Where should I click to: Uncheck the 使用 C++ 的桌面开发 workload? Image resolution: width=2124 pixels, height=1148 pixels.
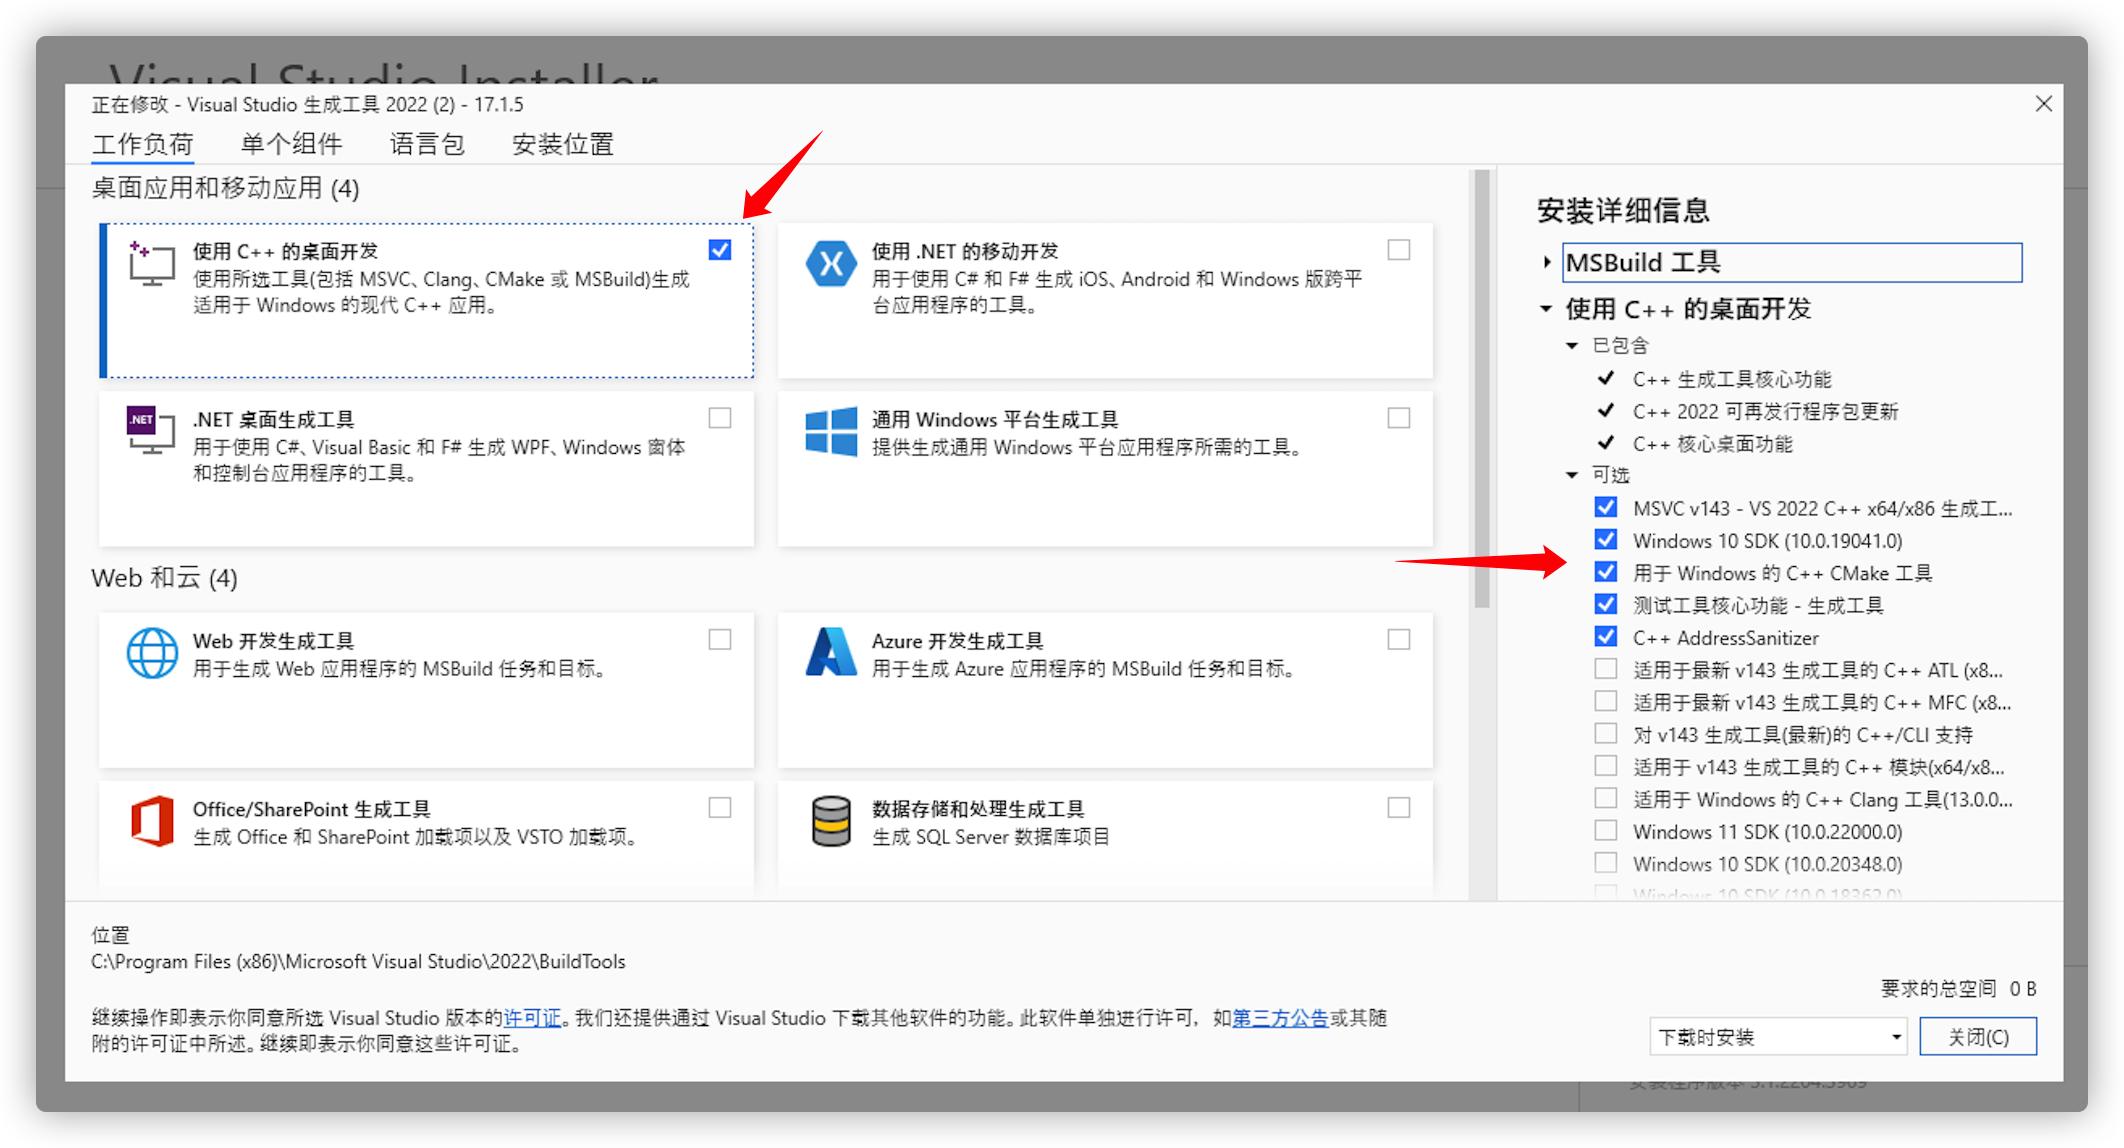(x=720, y=250)
